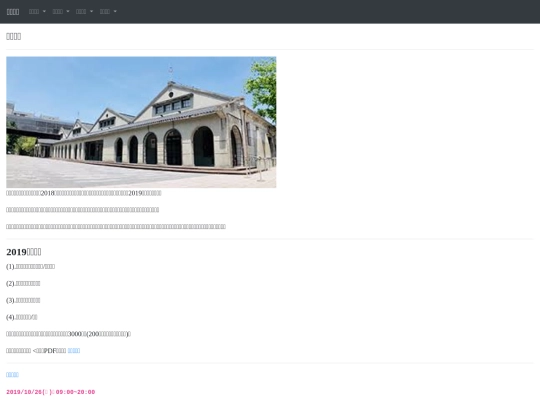540x405 pixels.
Task: Select the list line beginning with (2).
Action: (x=23, y=283)
